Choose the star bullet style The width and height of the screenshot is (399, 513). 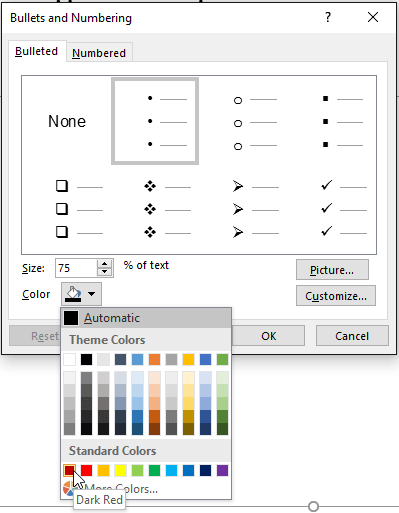[x=155, y=209]
